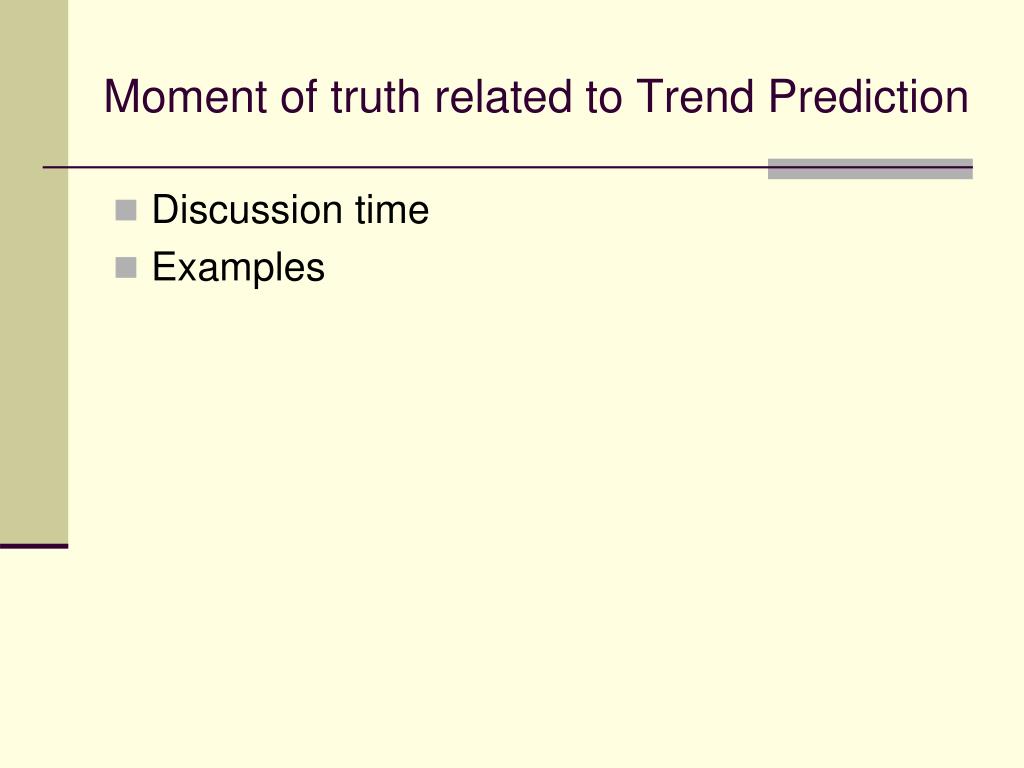Screen dimensions: 1024x768
Task: Click the word 'Moment' in the title
Action: 186,97
